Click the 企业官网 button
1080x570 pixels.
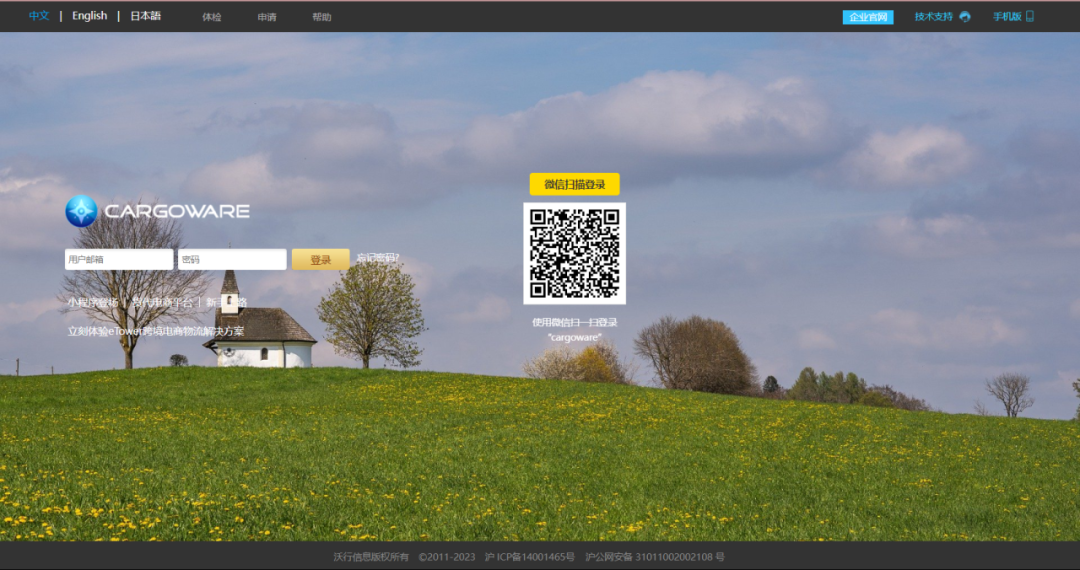[868, 17]
